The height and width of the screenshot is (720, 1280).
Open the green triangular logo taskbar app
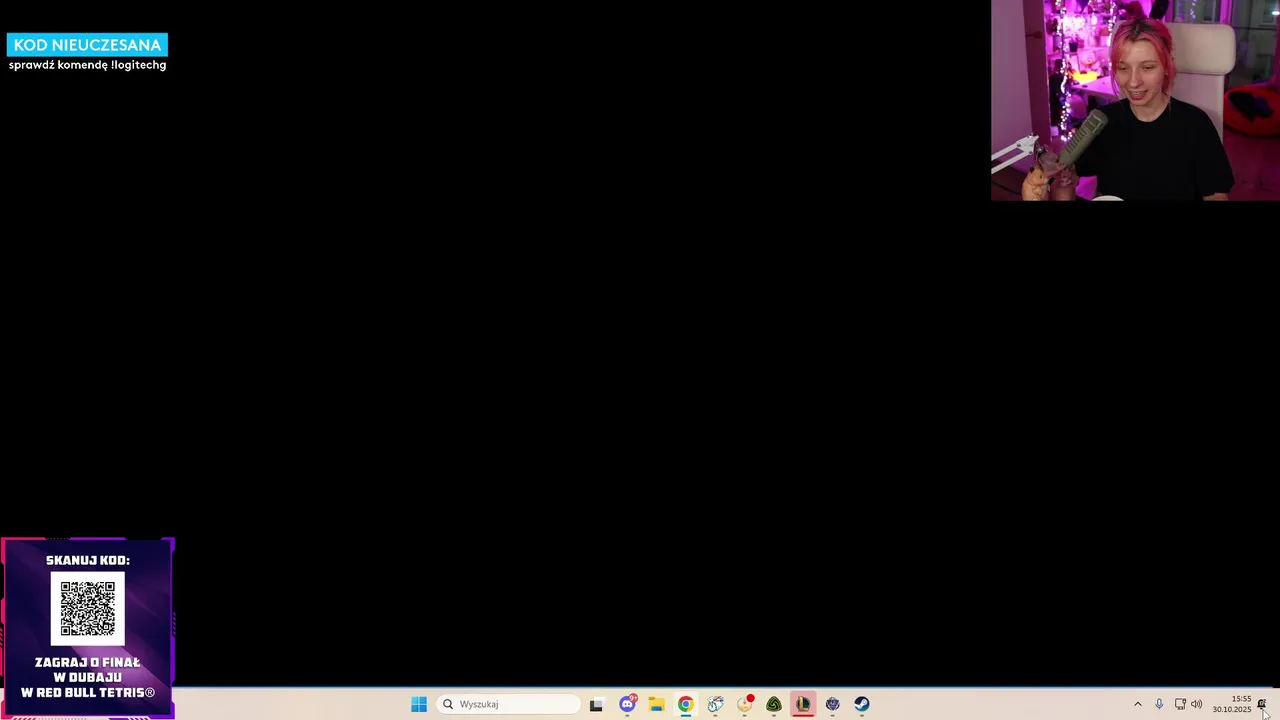pyautogui.click(x=774, y=704)
